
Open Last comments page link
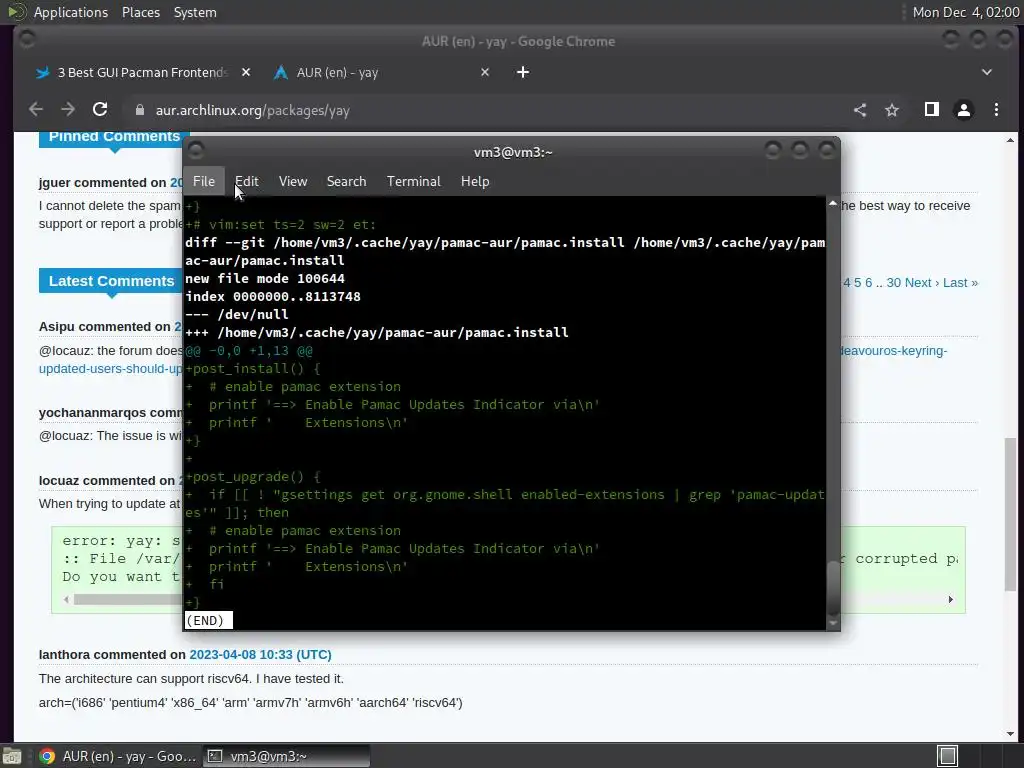960,283
